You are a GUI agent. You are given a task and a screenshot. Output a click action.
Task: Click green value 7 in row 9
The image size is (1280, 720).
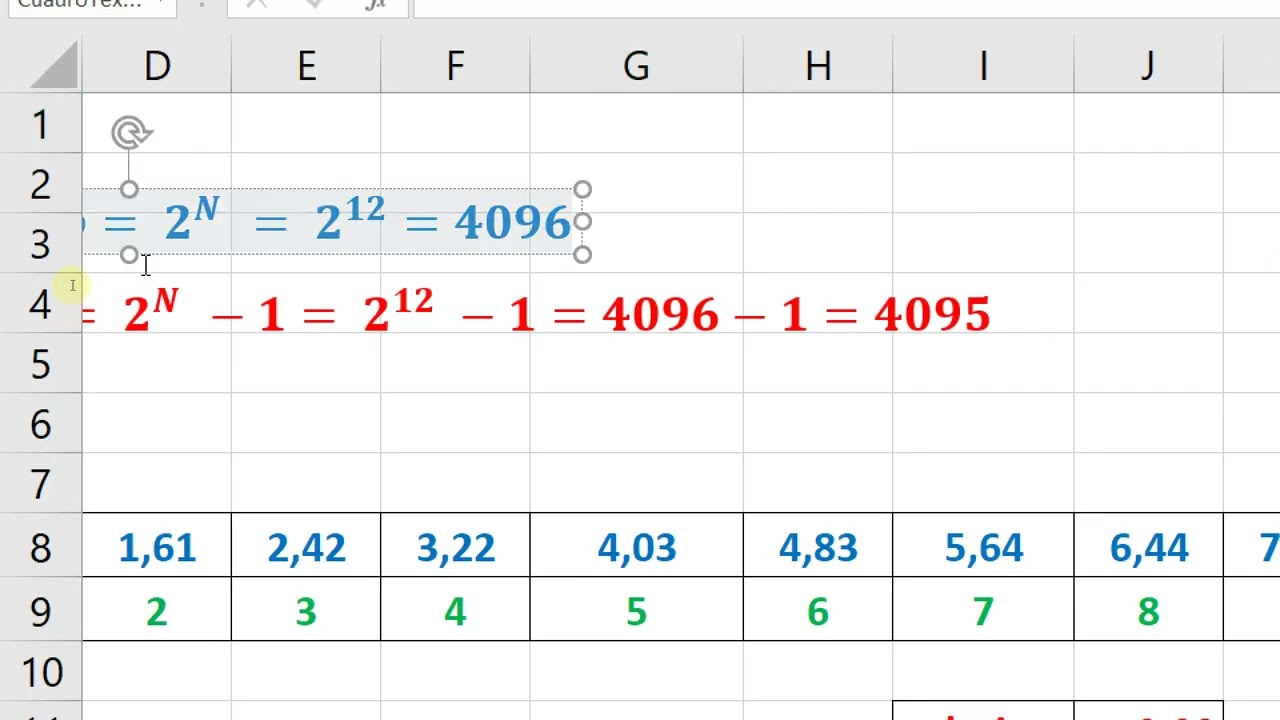pyautogui.click(x=983, y=611)
